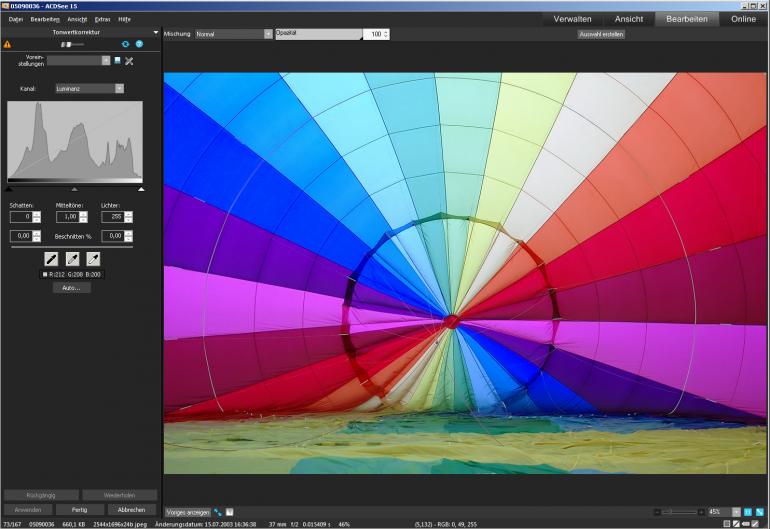Decrease Lichter value with down arrow

click(129, 220)
